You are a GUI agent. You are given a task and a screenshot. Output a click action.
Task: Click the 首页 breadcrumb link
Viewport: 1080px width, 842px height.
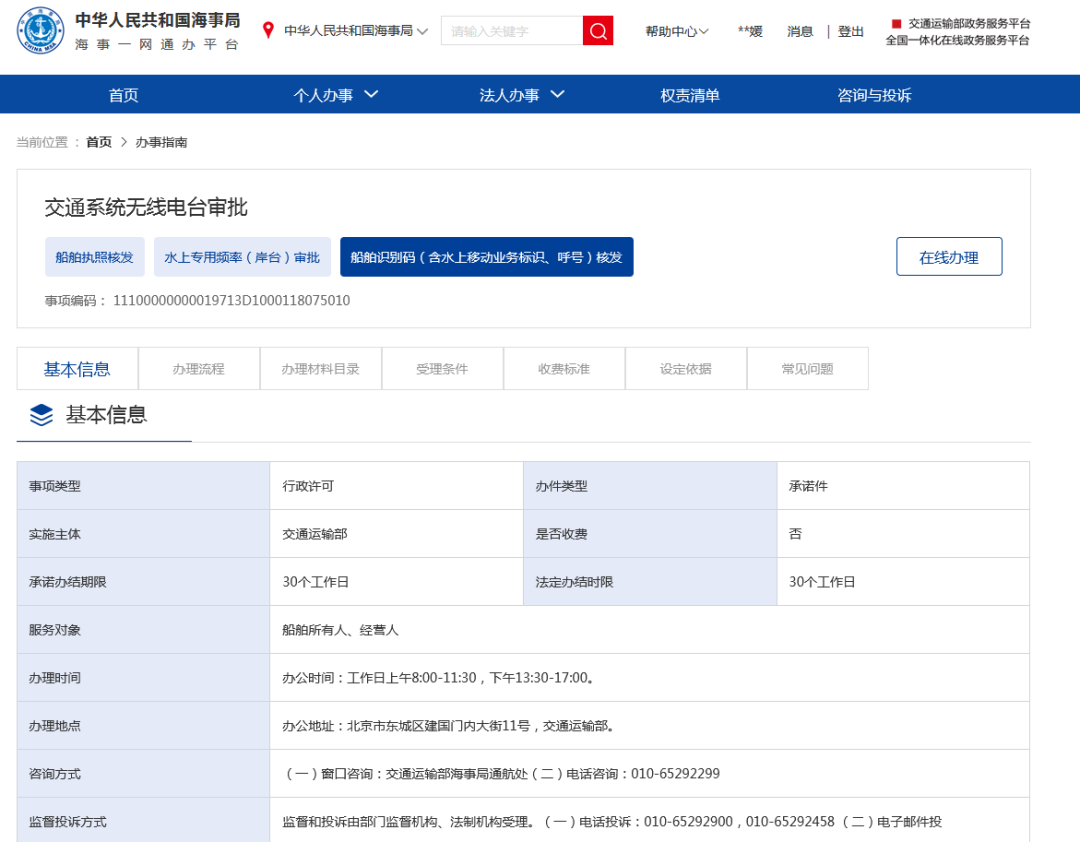(99, 142)
